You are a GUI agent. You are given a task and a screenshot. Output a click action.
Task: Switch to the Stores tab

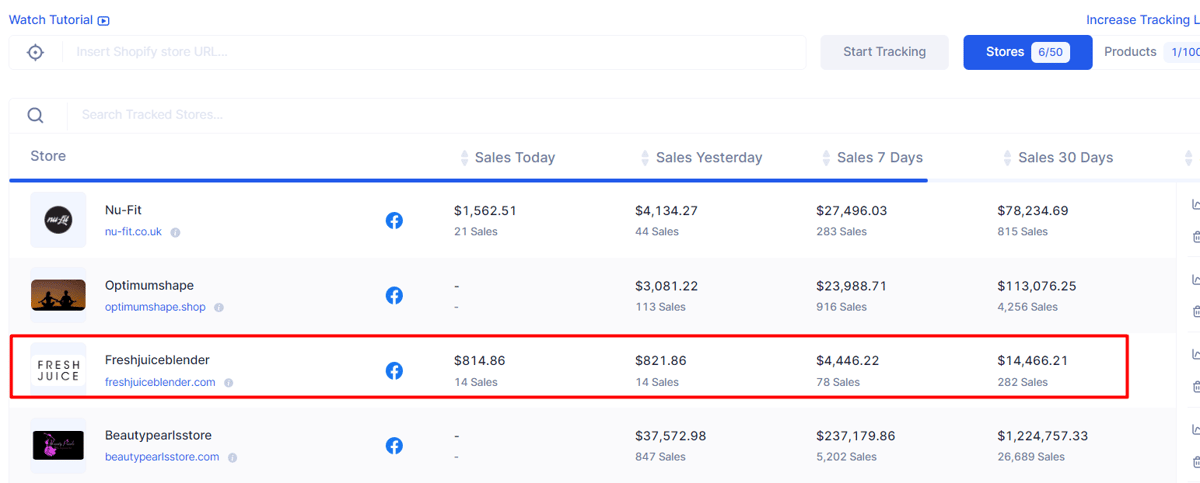1027,52
